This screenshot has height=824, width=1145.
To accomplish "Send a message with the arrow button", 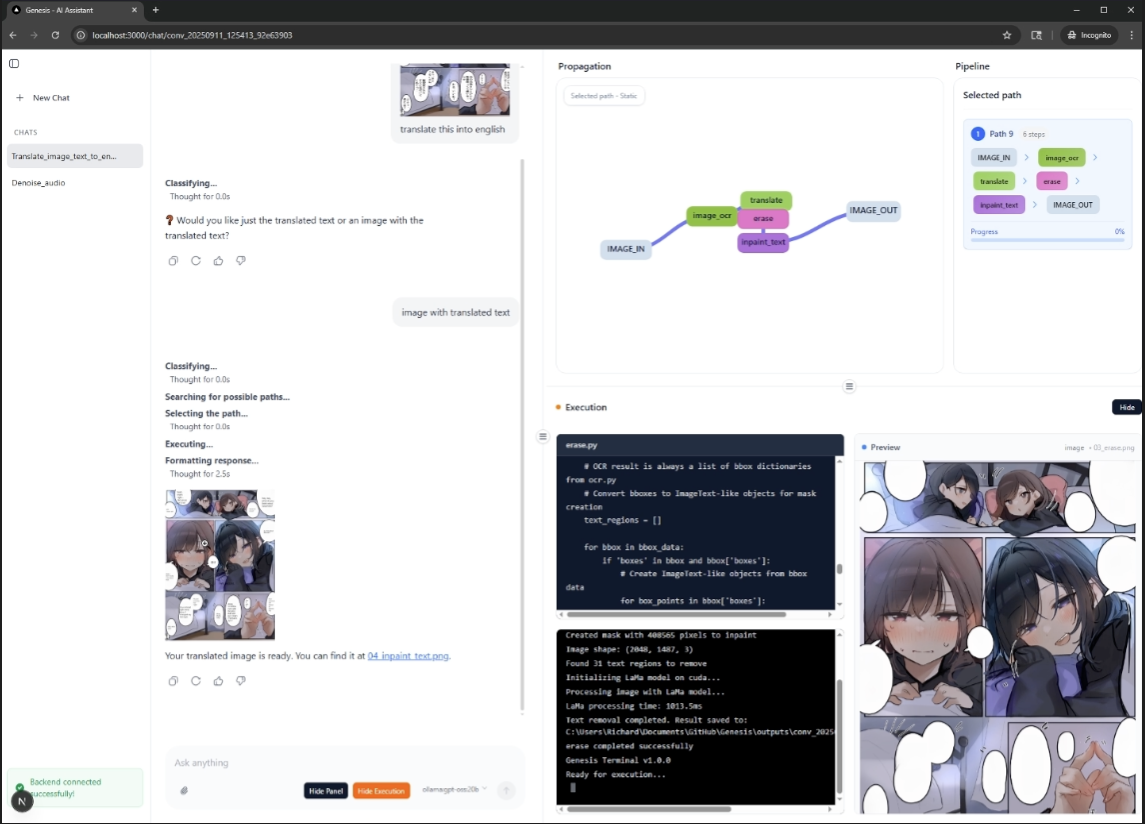I will tap(507, 790).
